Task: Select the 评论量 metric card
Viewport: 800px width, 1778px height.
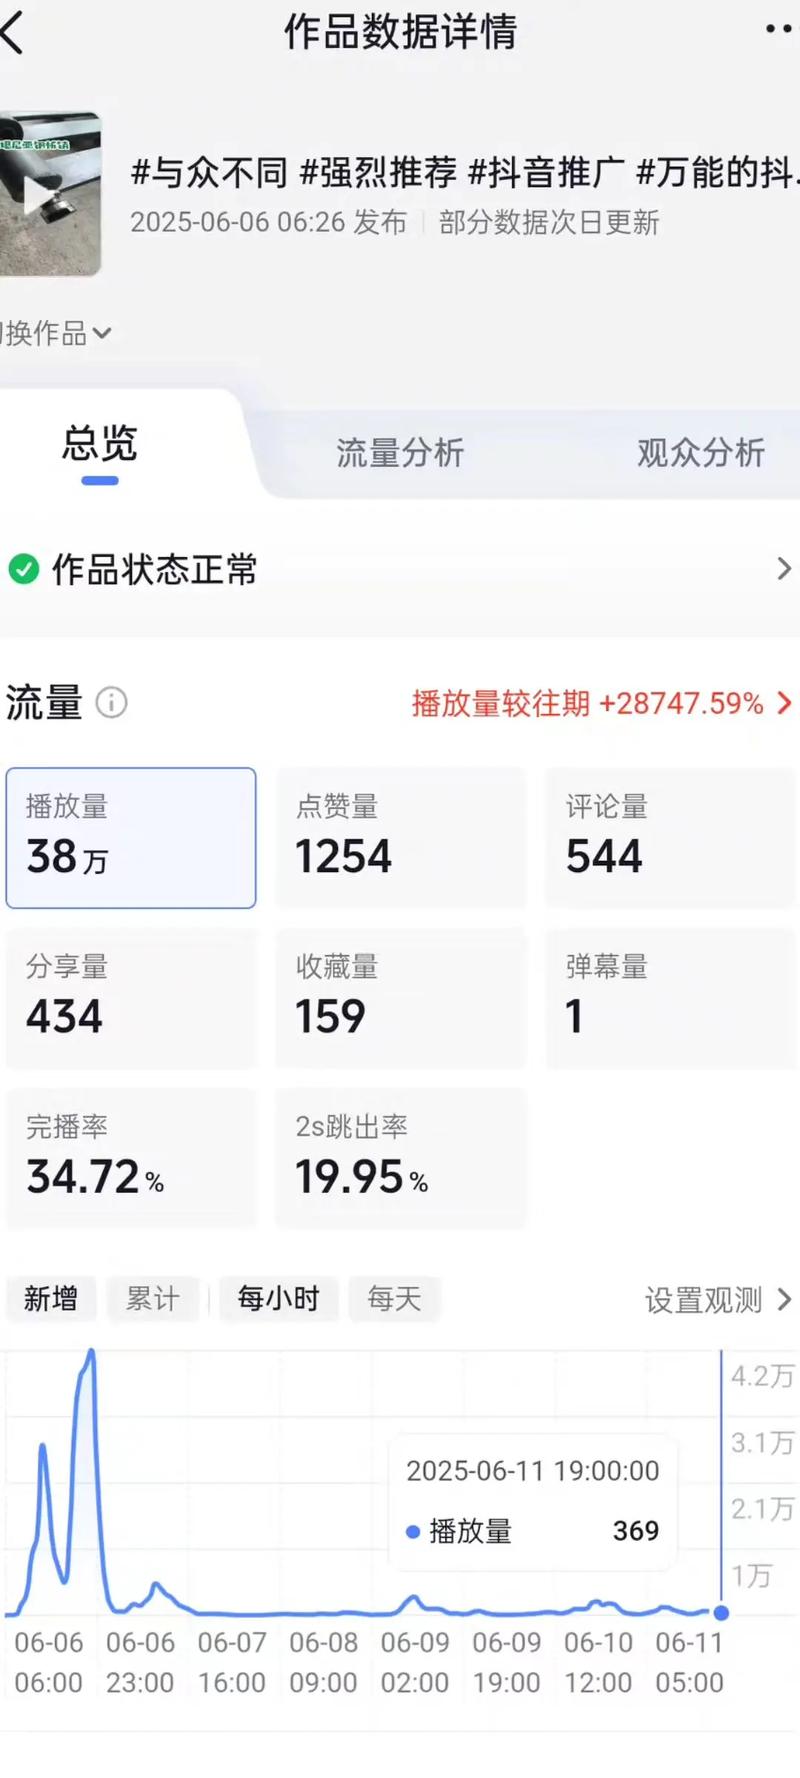Action: point(669,836)
